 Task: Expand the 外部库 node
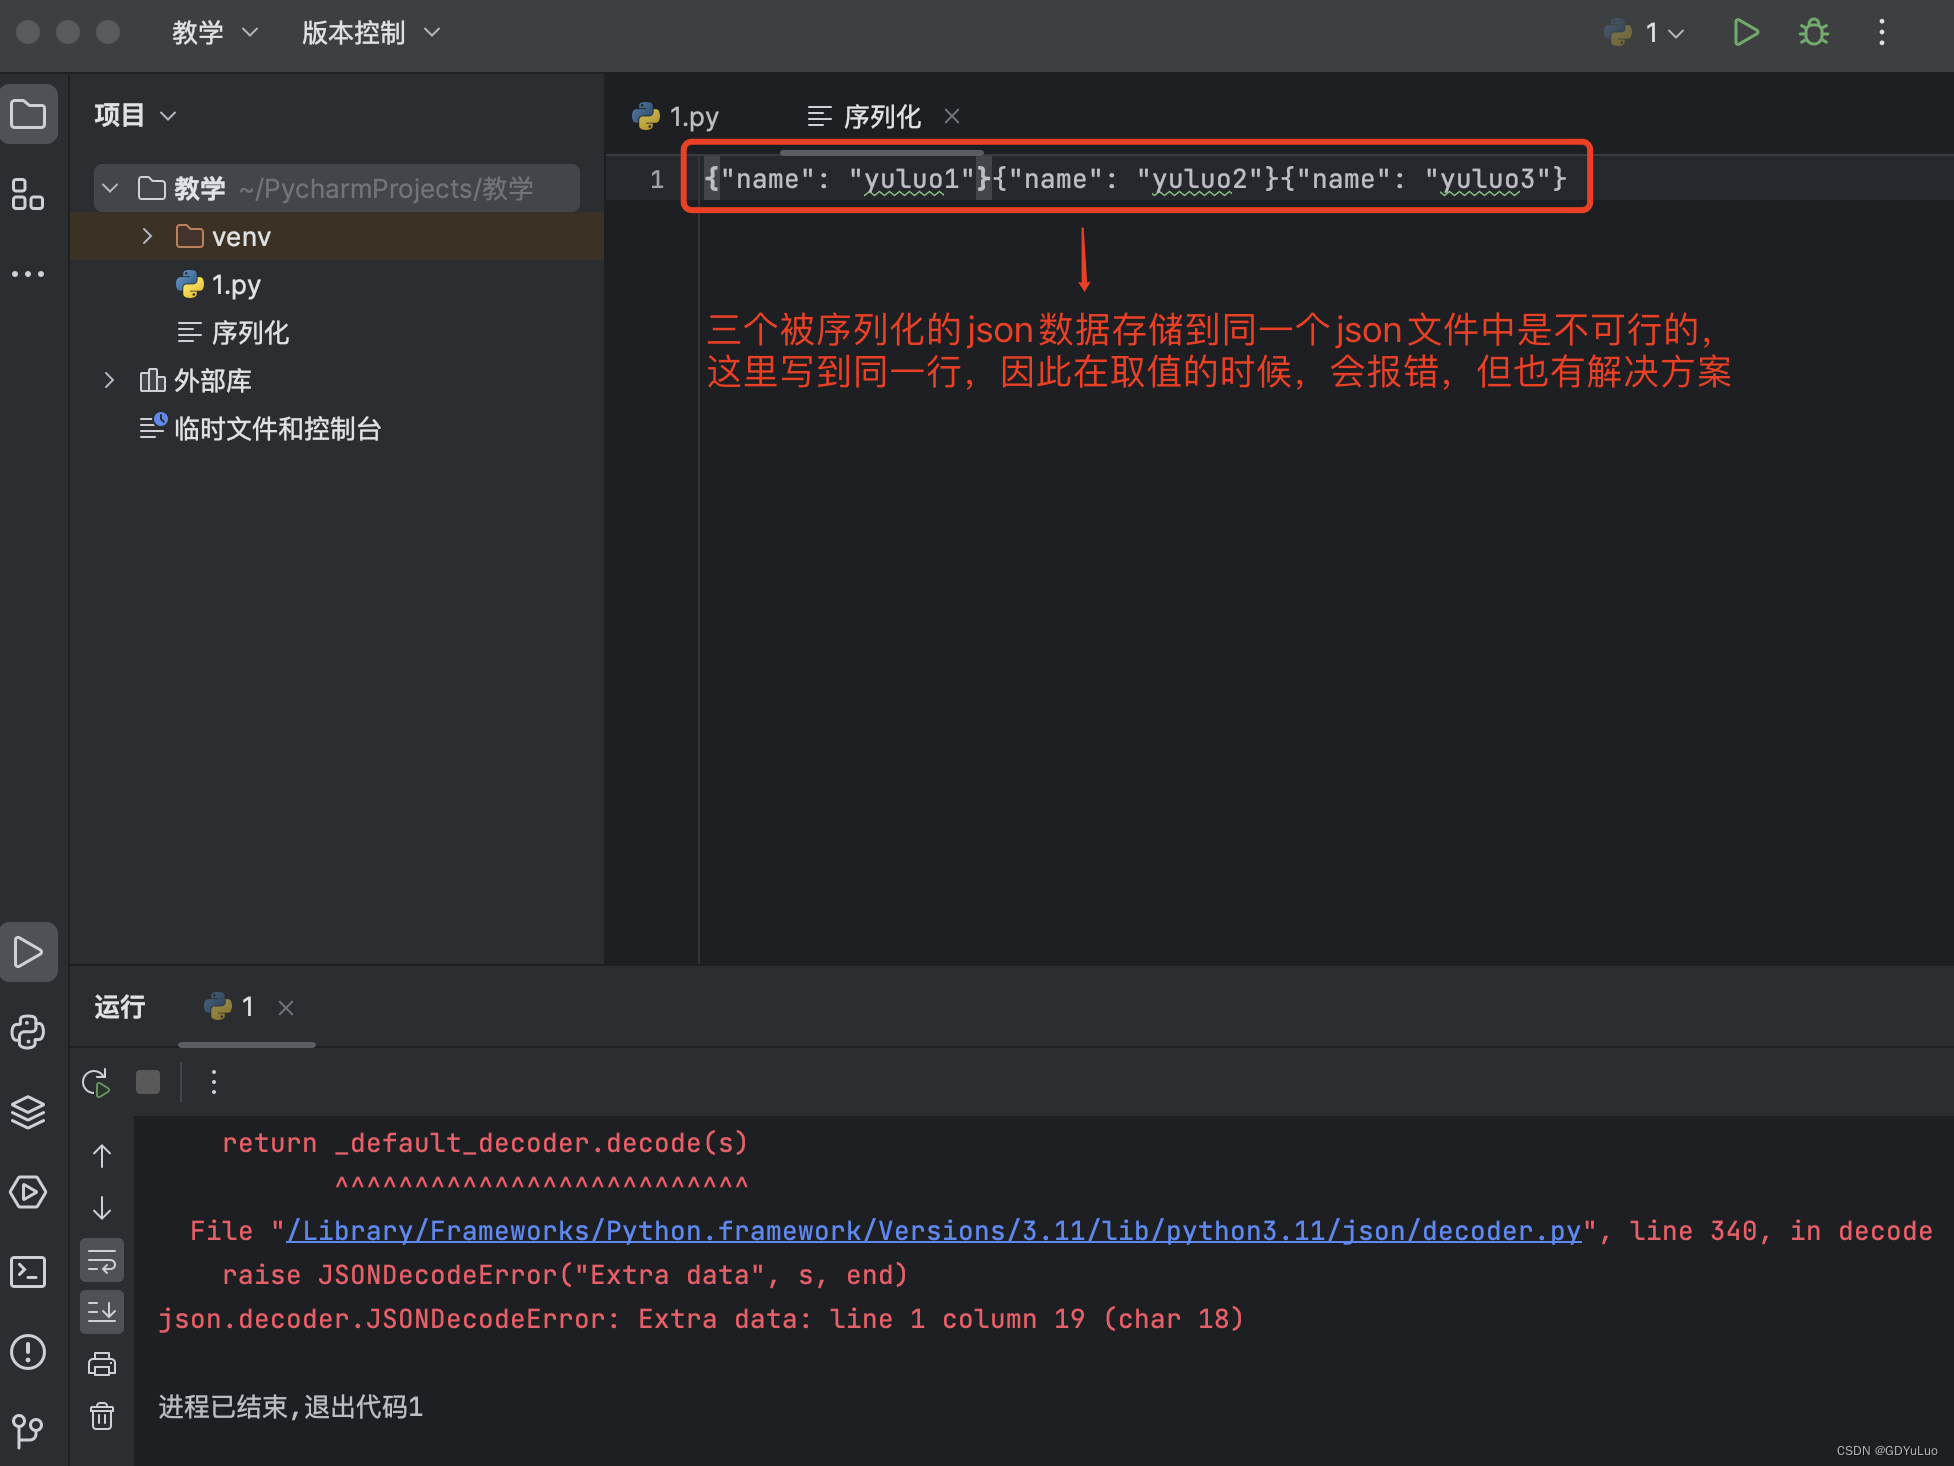coord(109,380)
